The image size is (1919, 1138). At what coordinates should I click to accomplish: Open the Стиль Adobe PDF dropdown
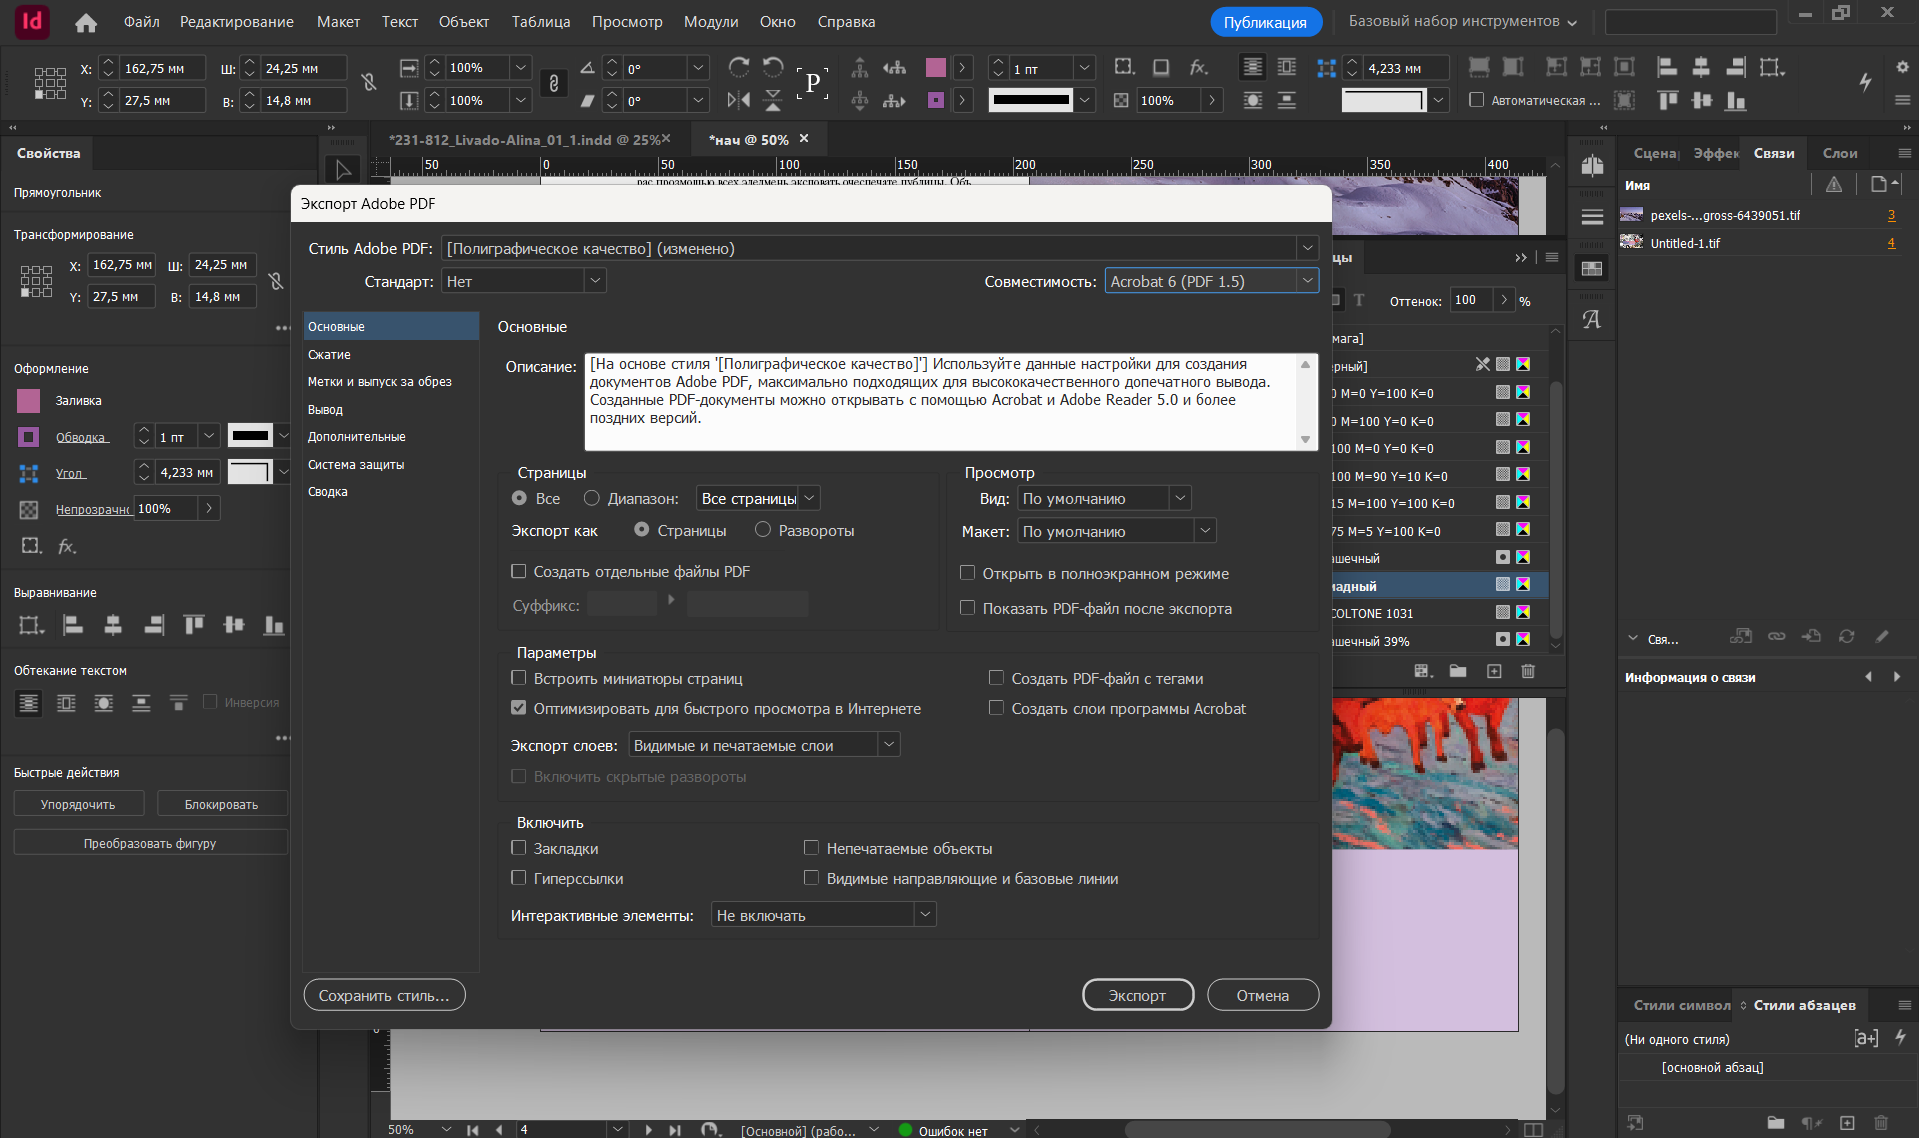880,248
